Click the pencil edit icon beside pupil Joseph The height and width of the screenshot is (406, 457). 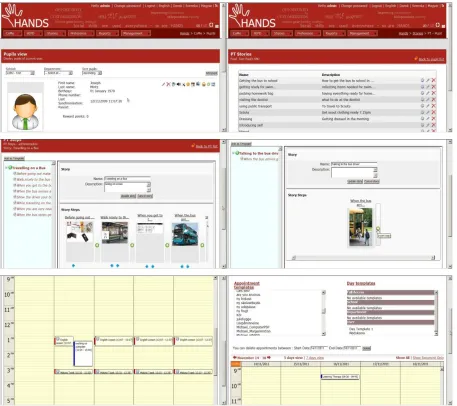(x=163, y=84)
